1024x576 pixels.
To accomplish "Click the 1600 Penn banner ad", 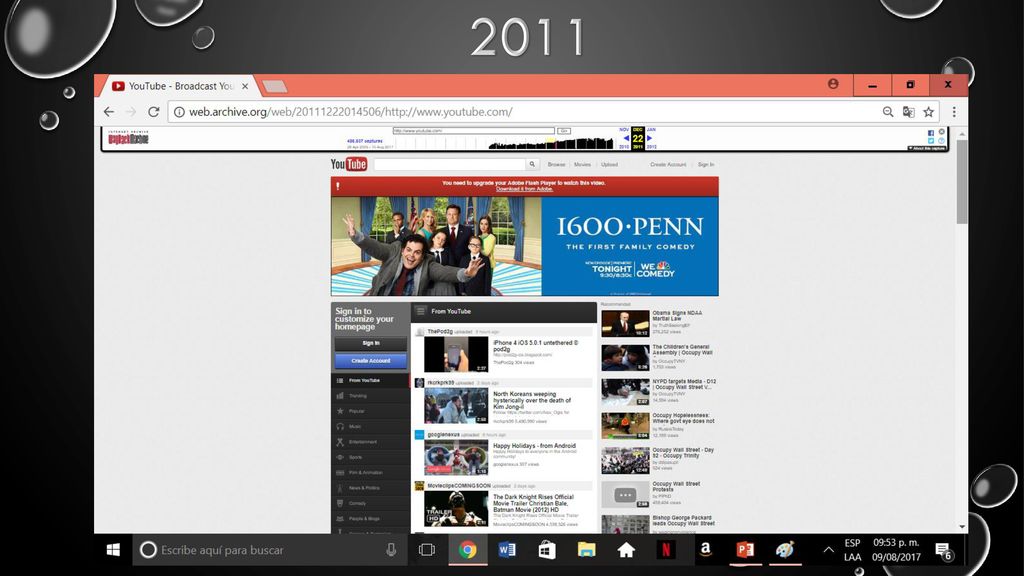I will point(524,246).
